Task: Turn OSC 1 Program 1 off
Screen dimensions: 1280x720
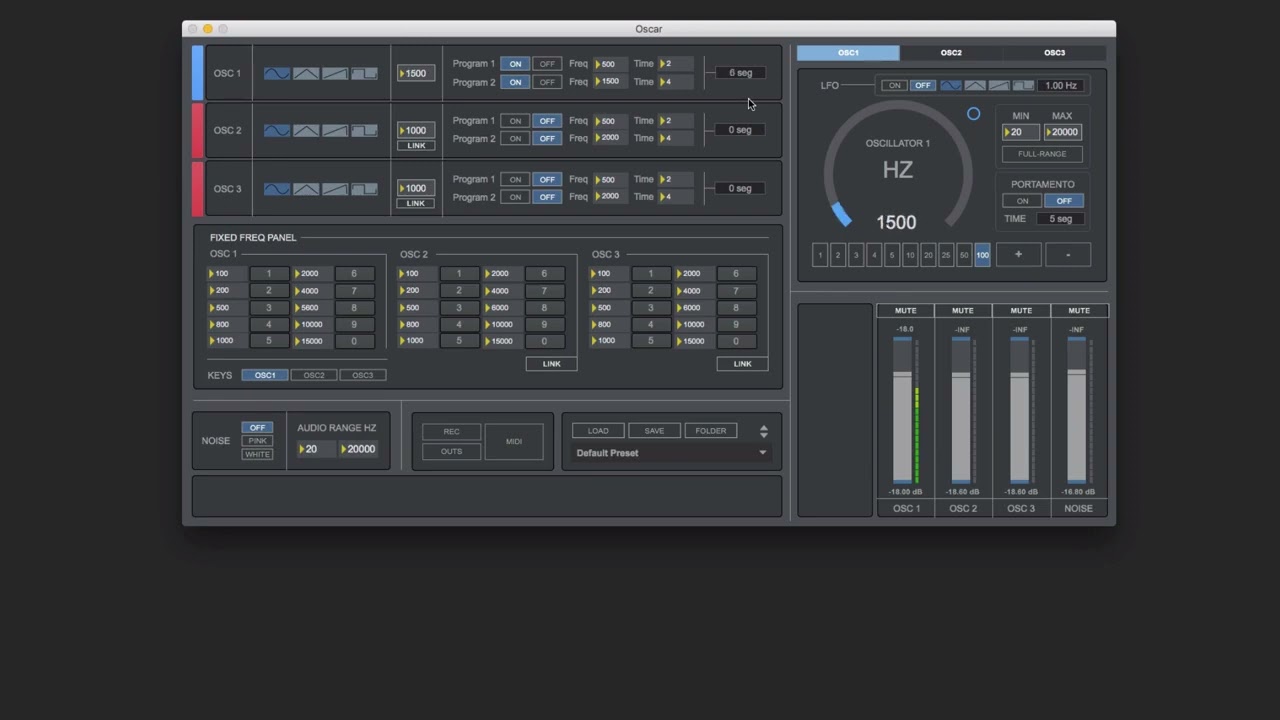Action: point(547,64)
